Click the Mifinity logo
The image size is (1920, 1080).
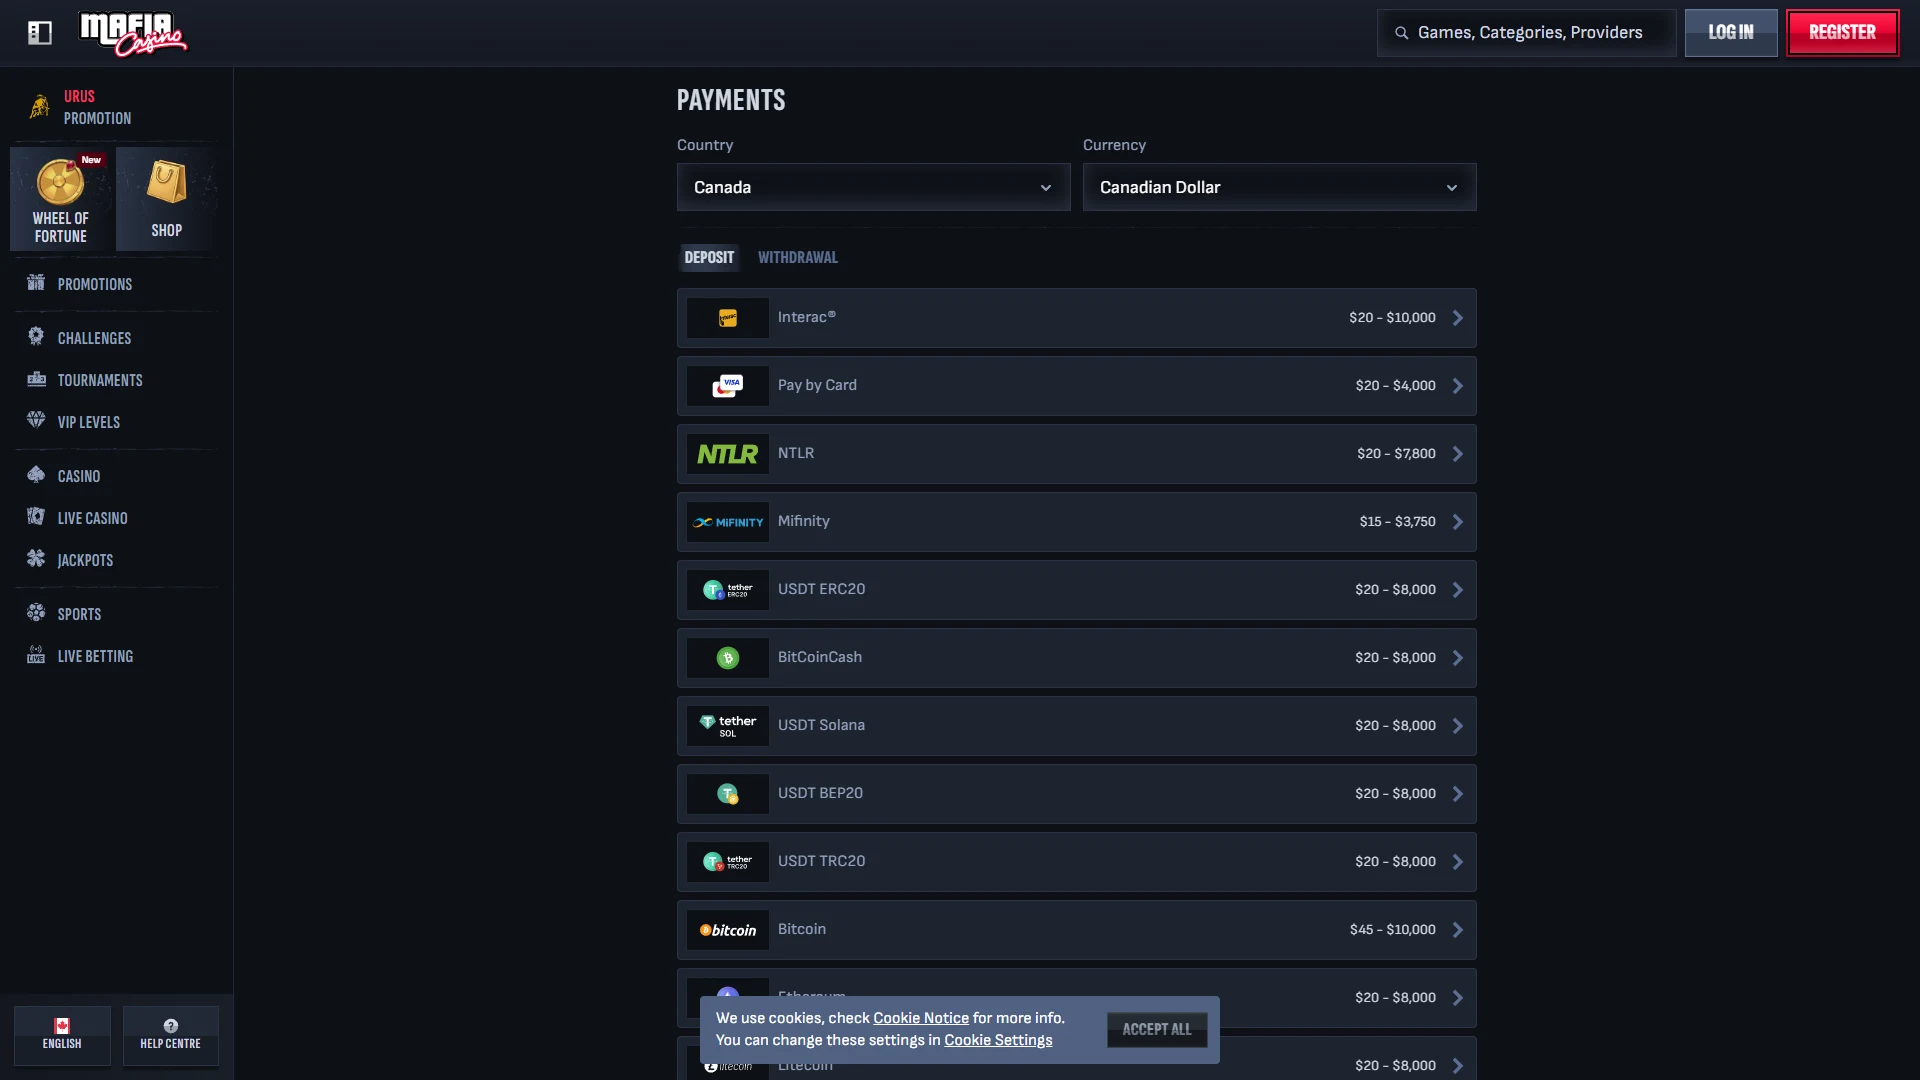coord(728,522)
